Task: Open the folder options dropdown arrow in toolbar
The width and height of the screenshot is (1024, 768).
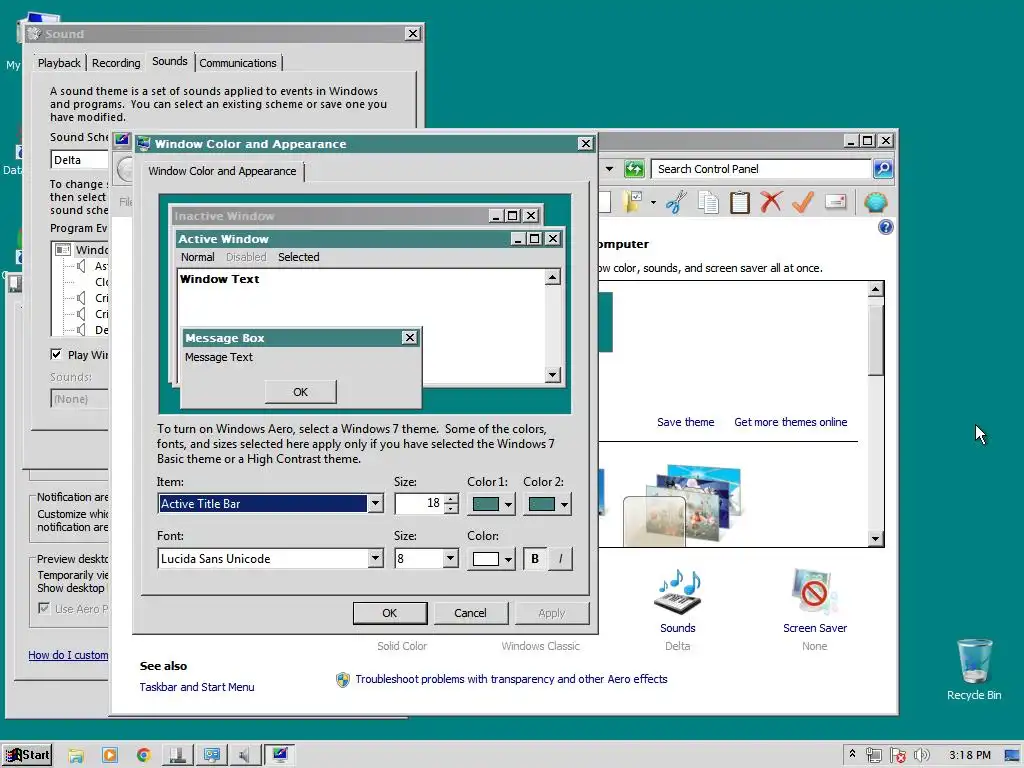Action: (x=653, y=202)
